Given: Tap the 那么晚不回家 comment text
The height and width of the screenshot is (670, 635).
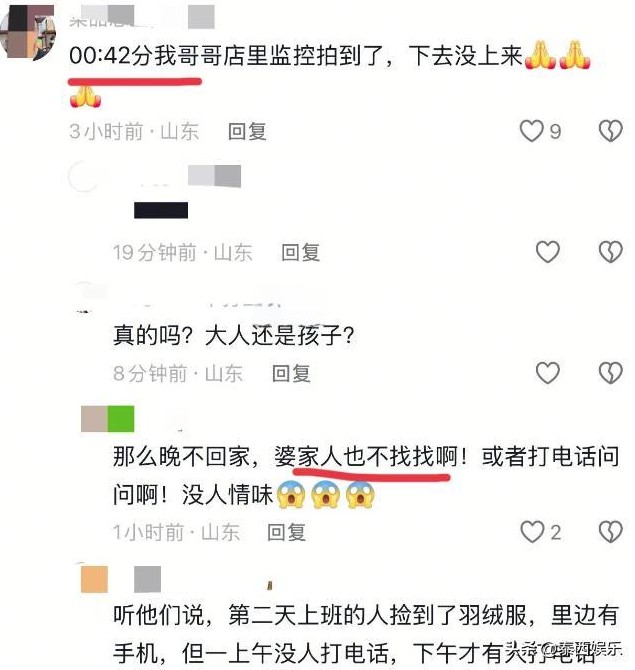Looking at the screenshot, I should click(x=366, y=476).
